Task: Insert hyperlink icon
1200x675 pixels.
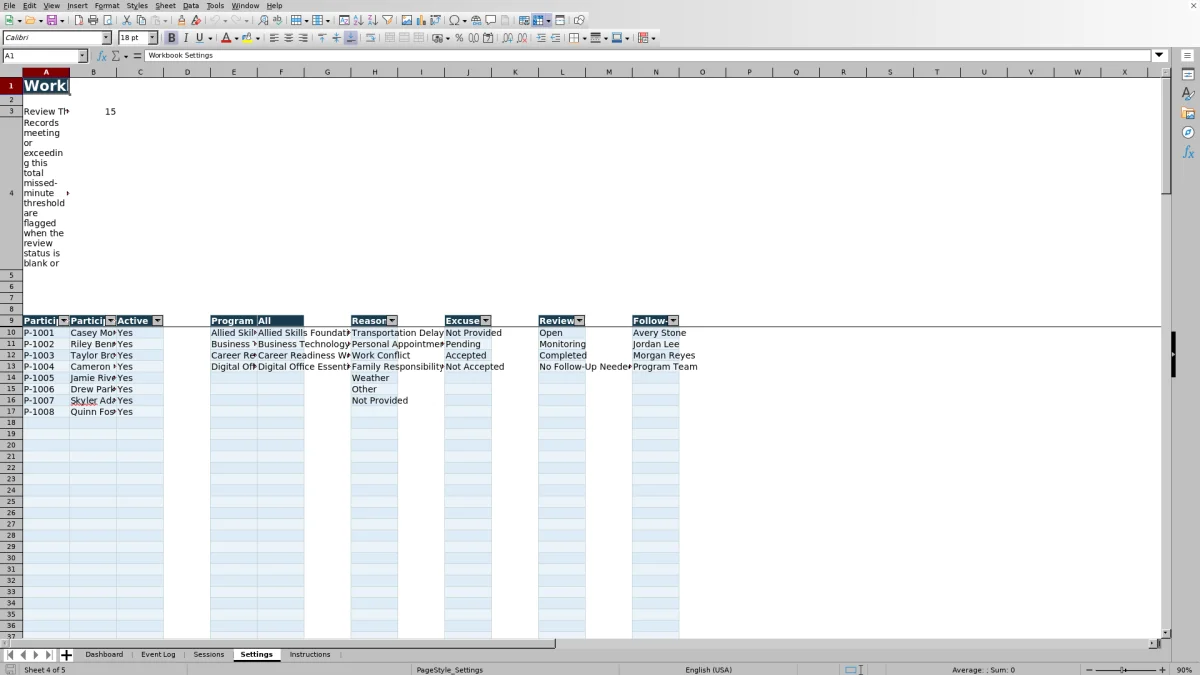Action: pyautogui.click(x=476, y=20)
